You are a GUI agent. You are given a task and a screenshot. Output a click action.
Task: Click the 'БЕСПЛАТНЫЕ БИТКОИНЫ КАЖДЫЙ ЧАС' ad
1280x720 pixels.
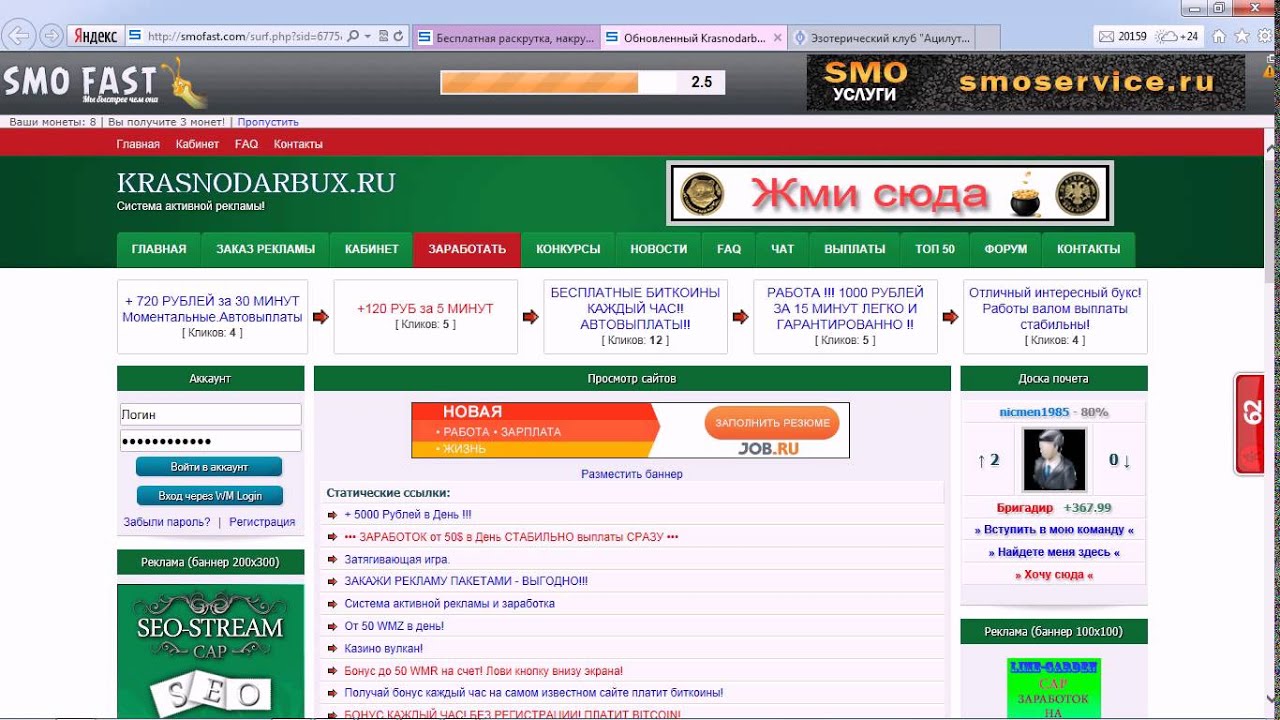pyautogui.click(x=635, y=308)
